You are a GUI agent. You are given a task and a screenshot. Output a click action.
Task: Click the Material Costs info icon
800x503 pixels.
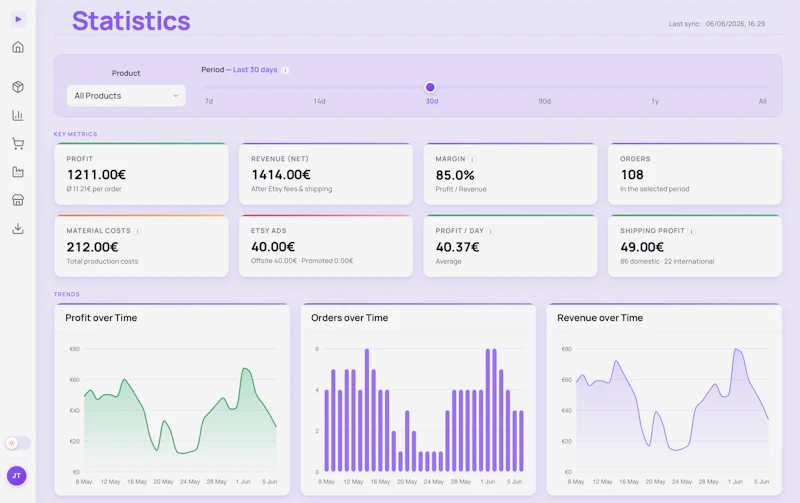tap(138, 231)
